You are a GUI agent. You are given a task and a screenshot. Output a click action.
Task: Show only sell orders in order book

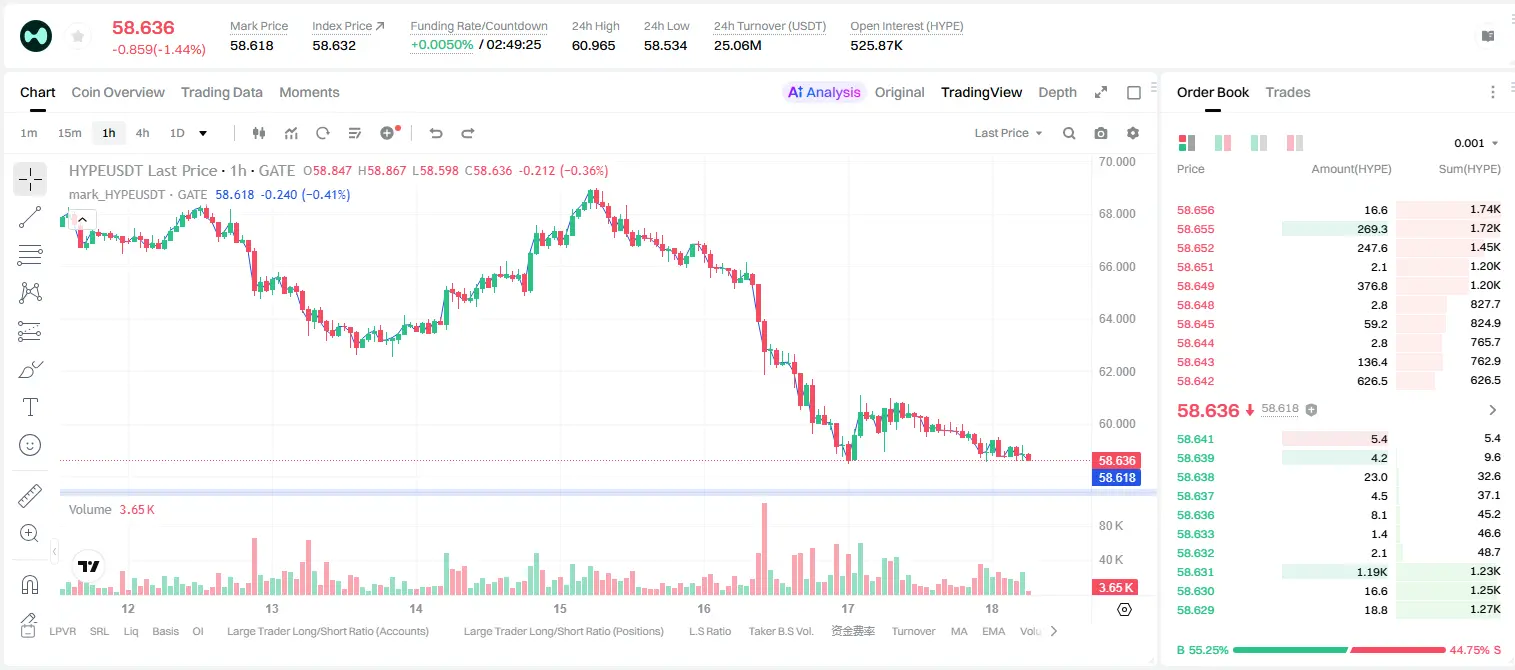[1294, 143]
